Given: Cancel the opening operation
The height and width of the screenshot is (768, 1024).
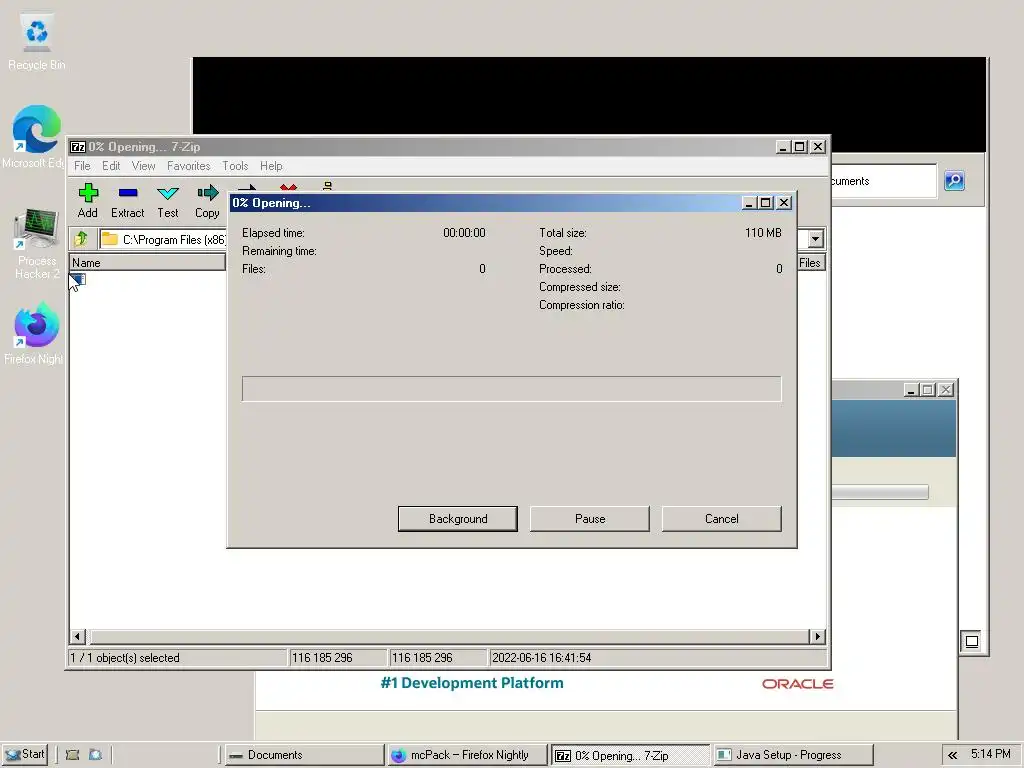Looking at the screenshot, I should (x=722, y=519).
